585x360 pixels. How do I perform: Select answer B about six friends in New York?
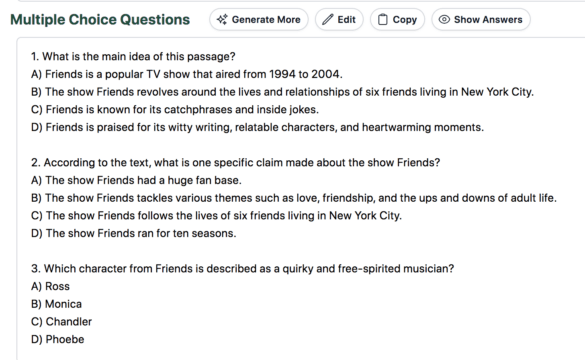[x=282, y=92]
